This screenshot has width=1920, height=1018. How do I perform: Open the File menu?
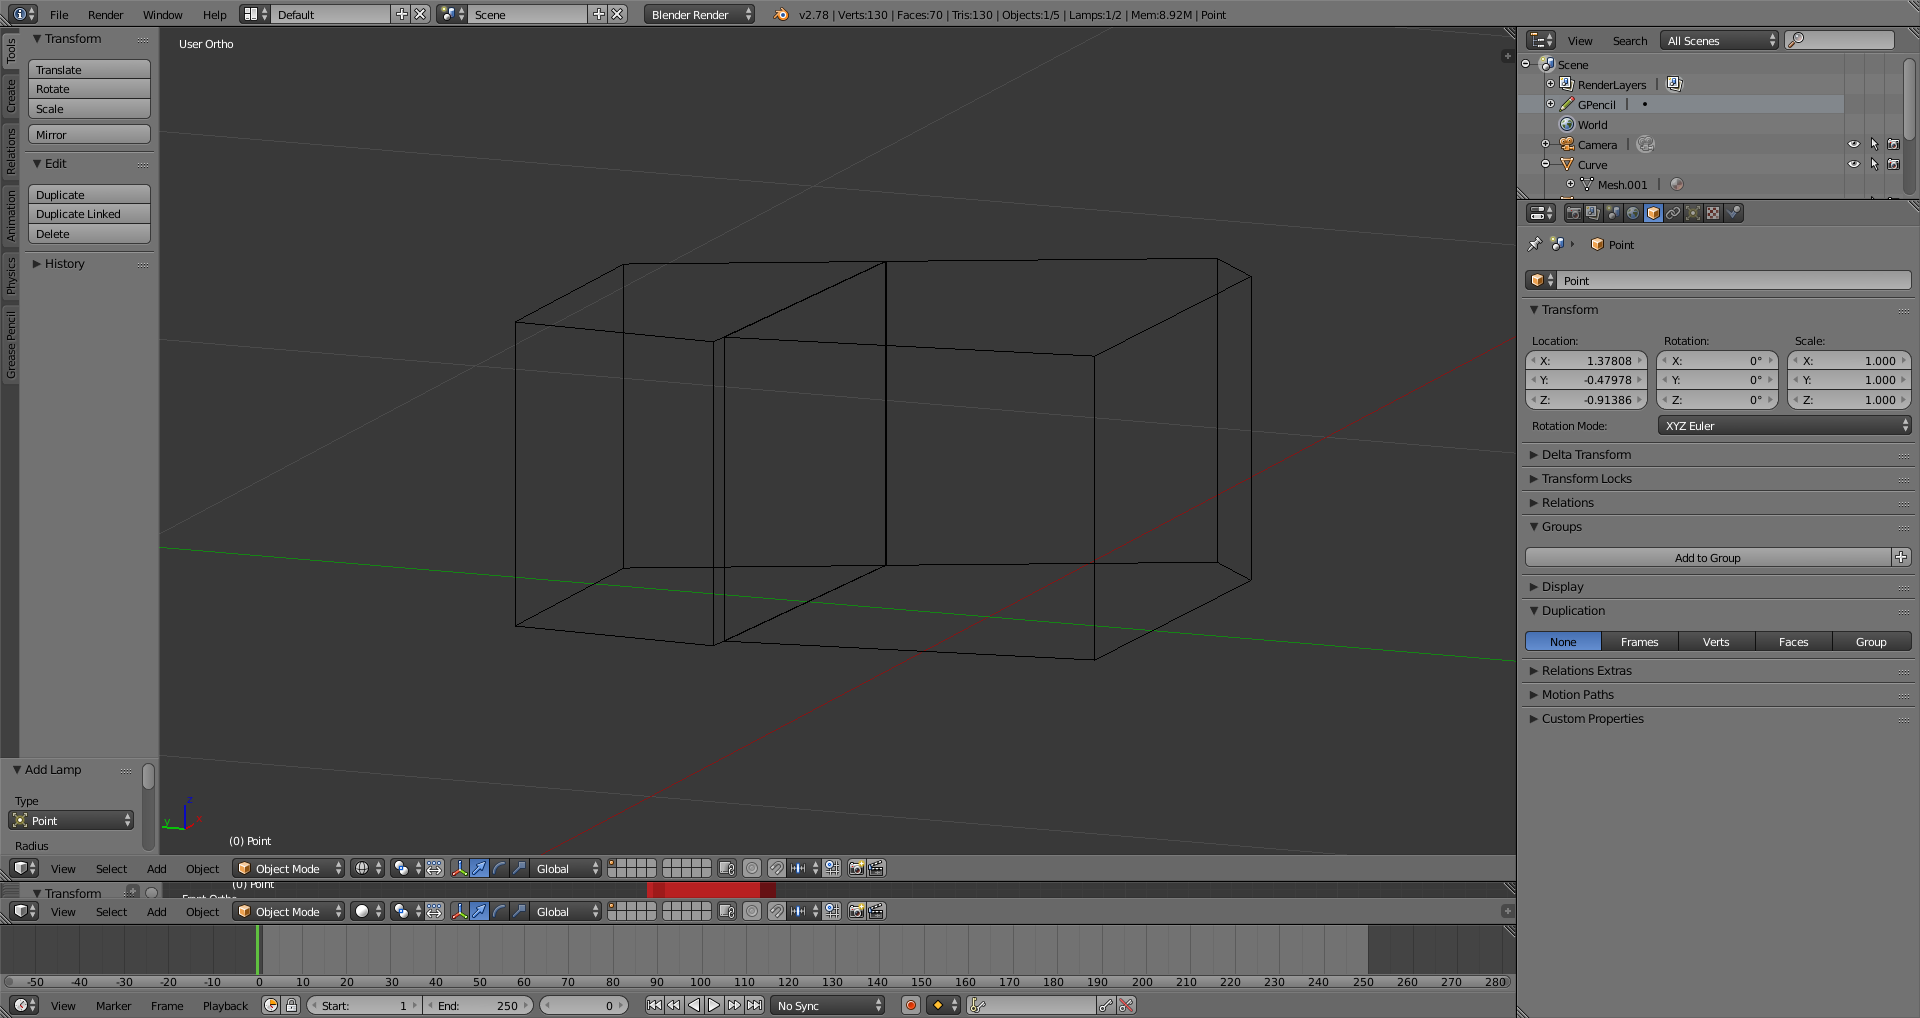[x=59, y=14]
